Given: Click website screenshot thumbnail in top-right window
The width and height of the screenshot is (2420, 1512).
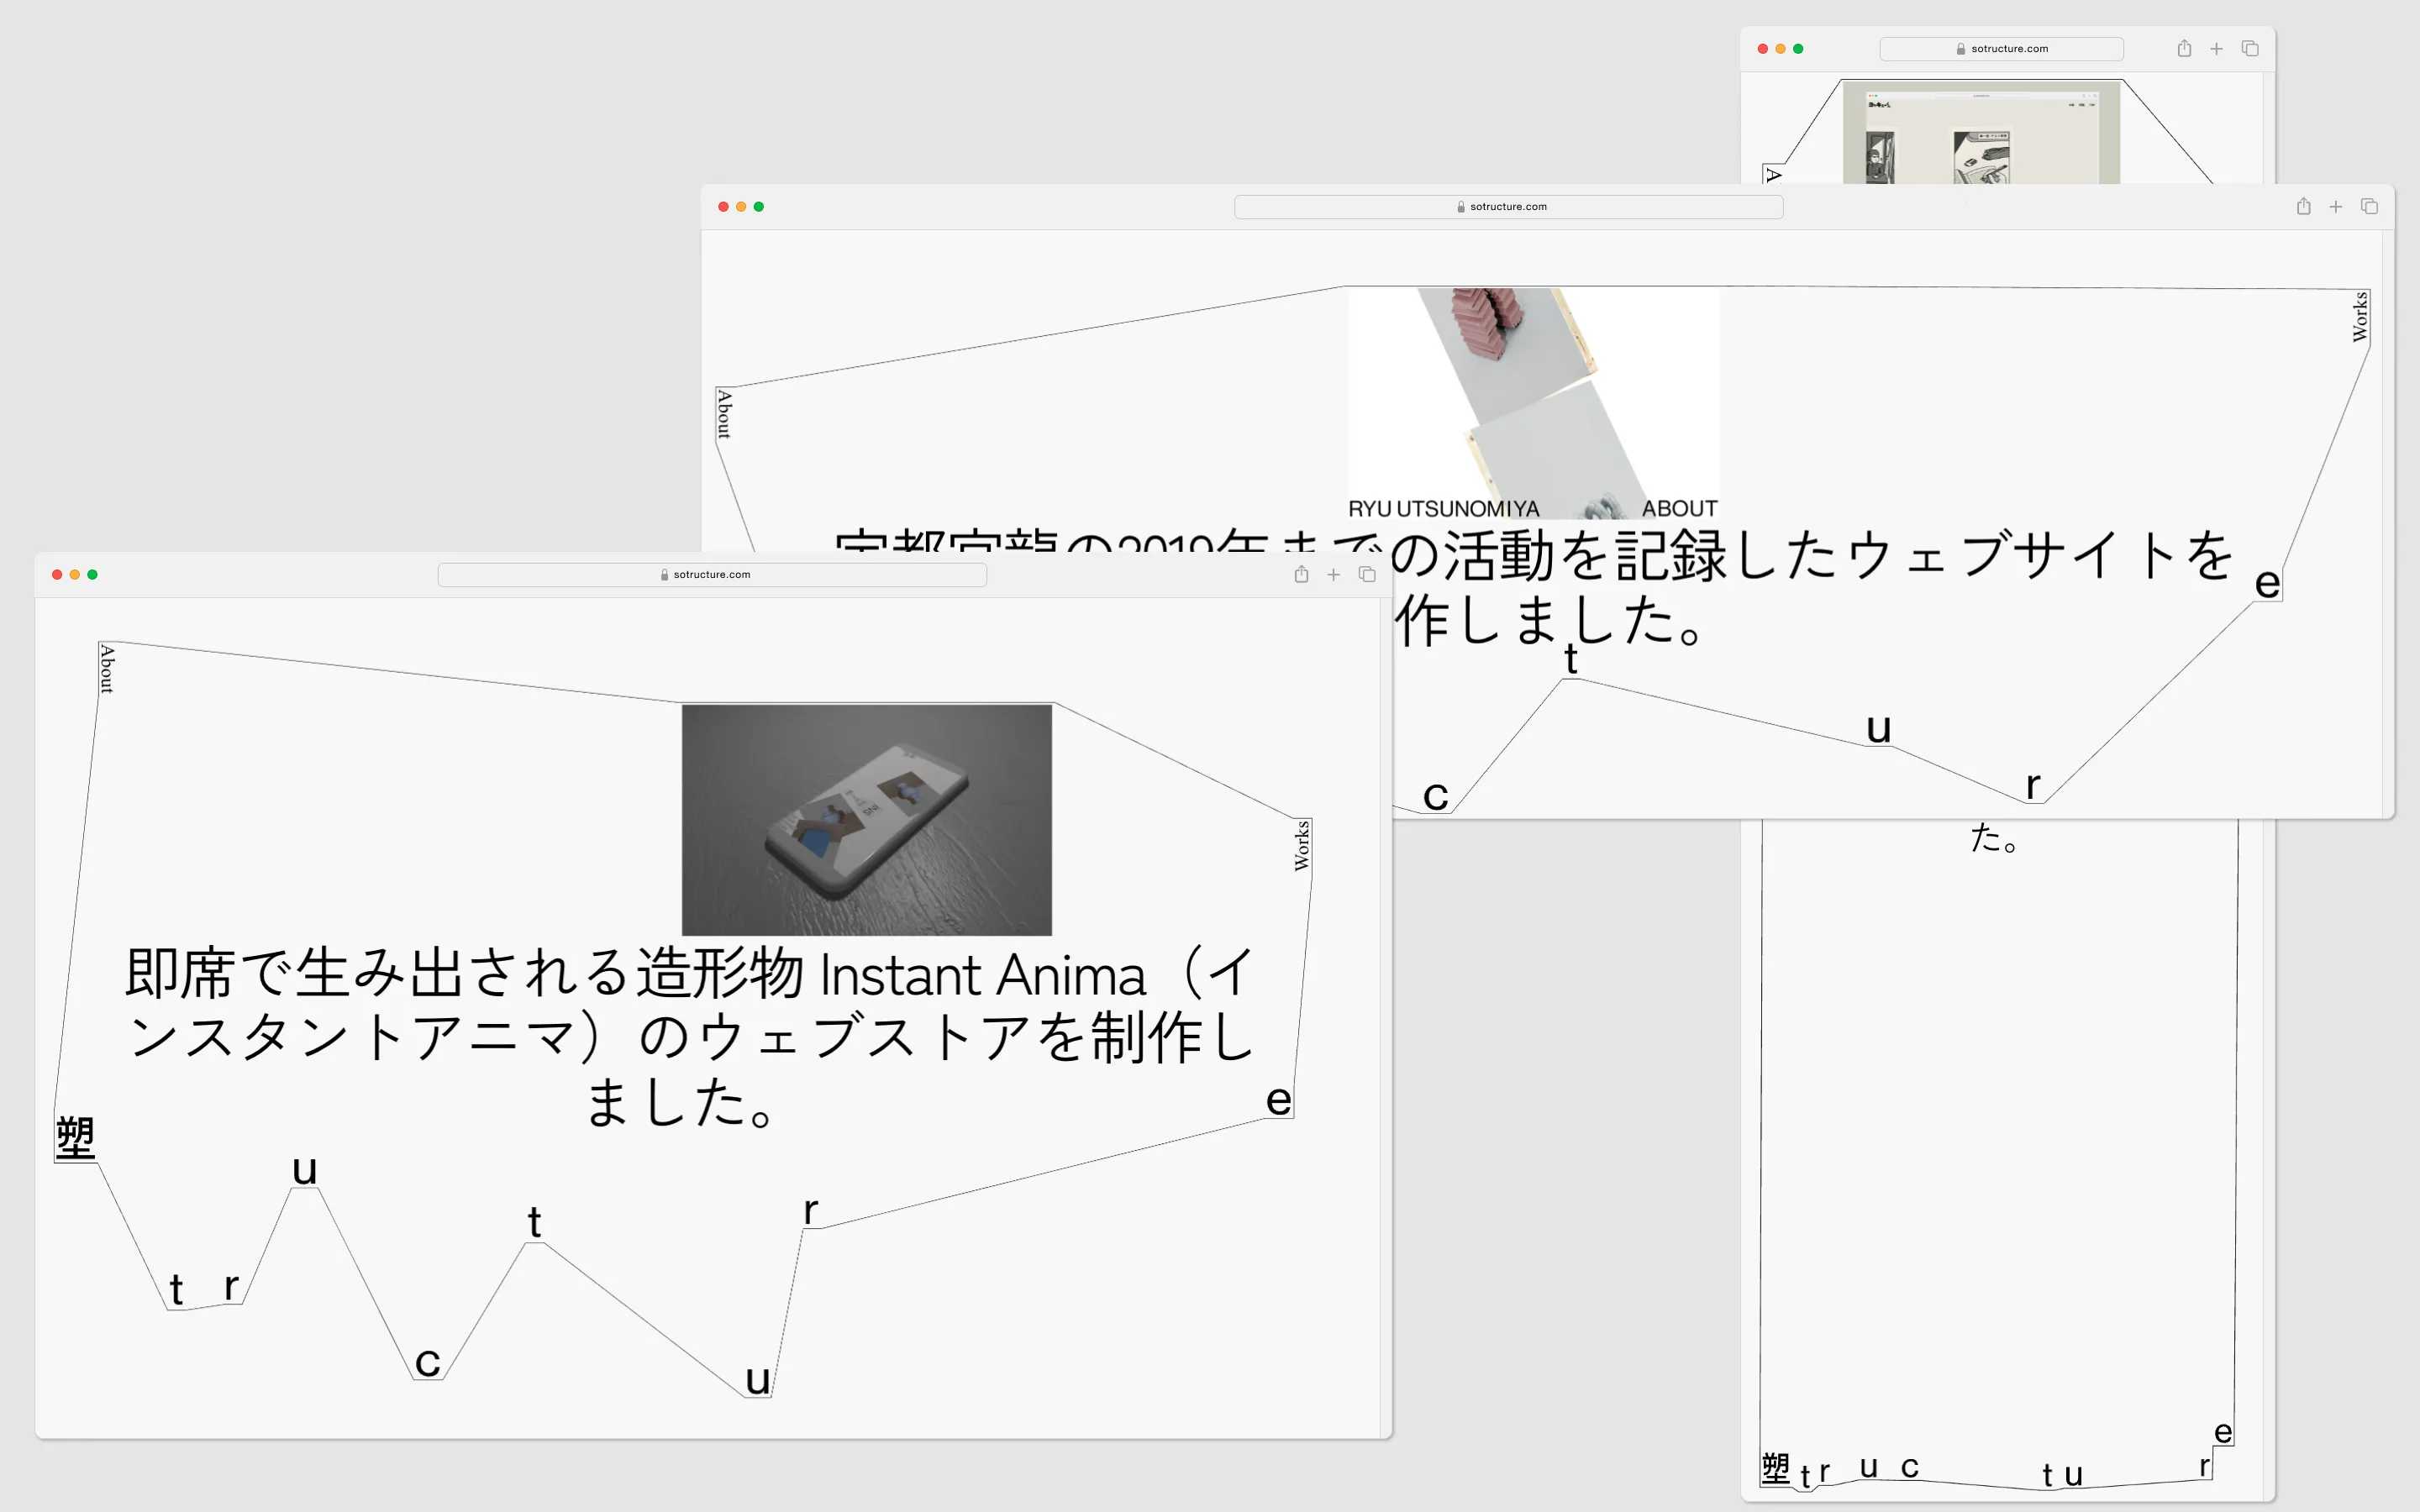Looking at the screenshot, I should (1981, 133).
